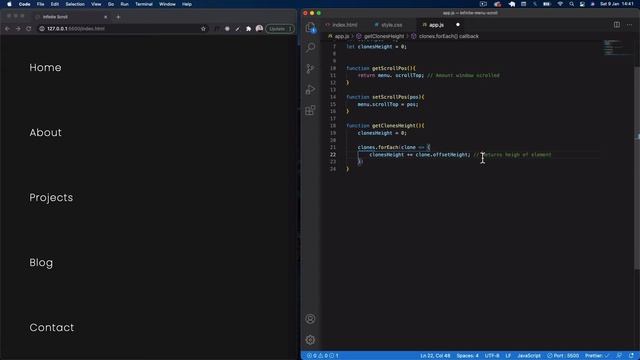Viewport: 640px width, 360px height.
Task: Change encoding via UTF-8 status item
Action: click(x=492, y=356)
